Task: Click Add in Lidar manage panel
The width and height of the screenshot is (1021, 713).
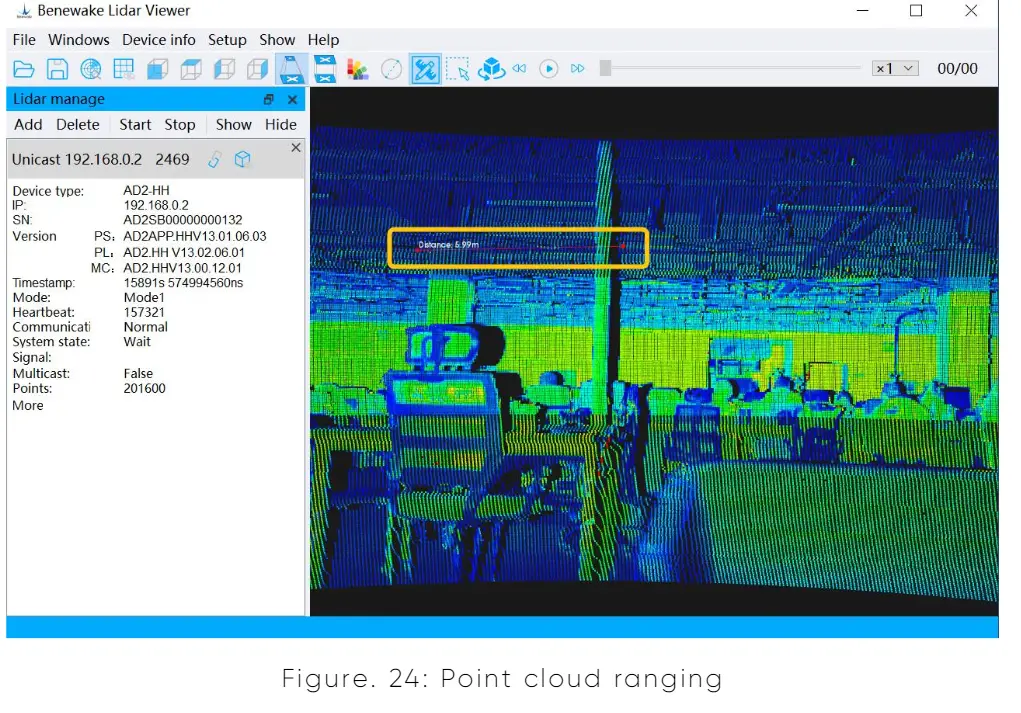Action: click(28, 124)
